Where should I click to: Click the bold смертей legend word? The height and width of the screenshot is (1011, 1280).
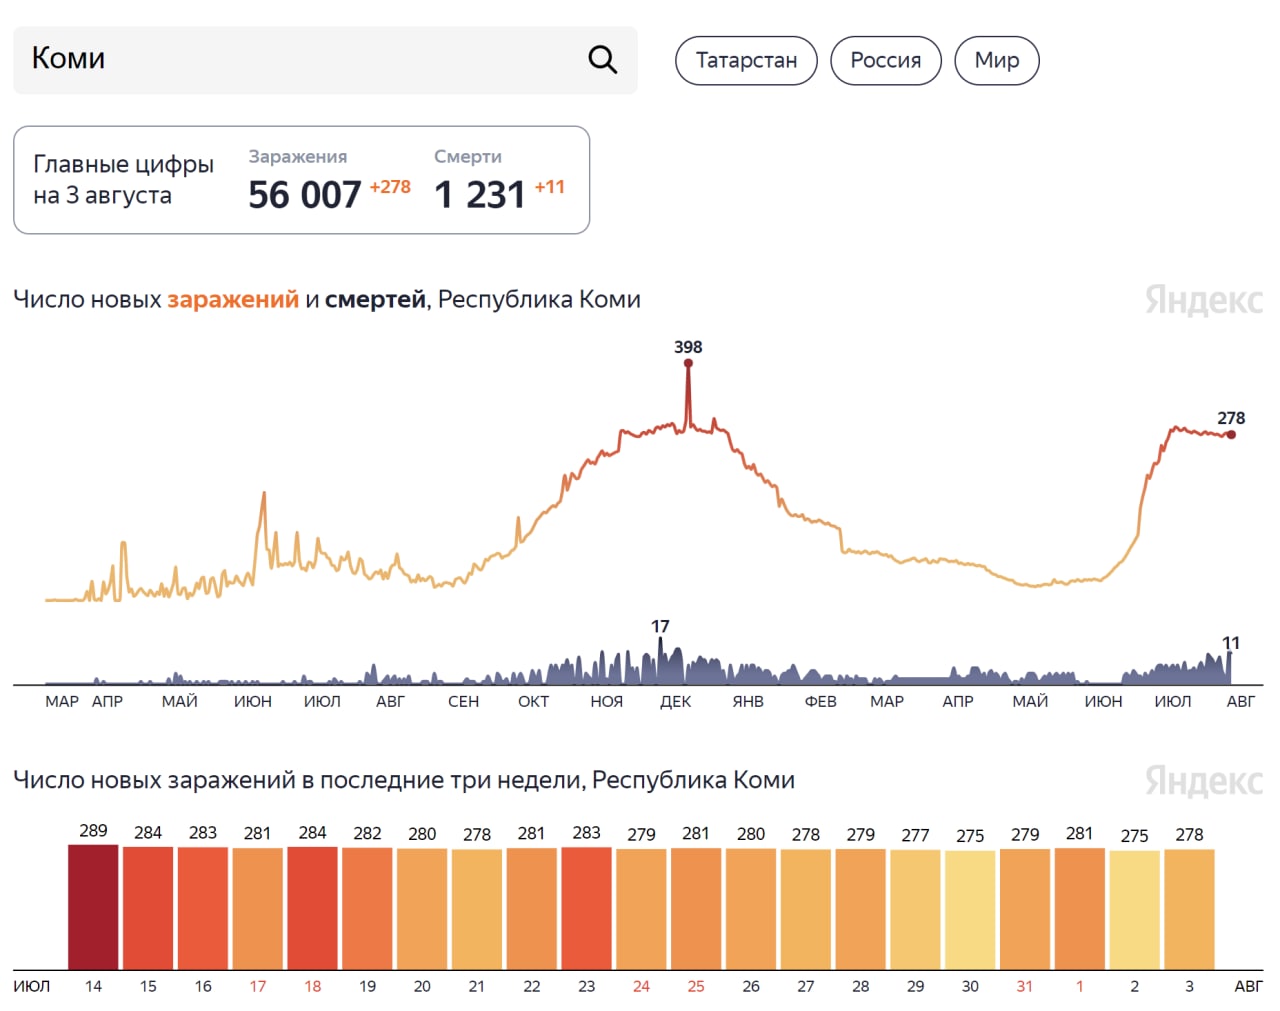(x=375, y=299)
